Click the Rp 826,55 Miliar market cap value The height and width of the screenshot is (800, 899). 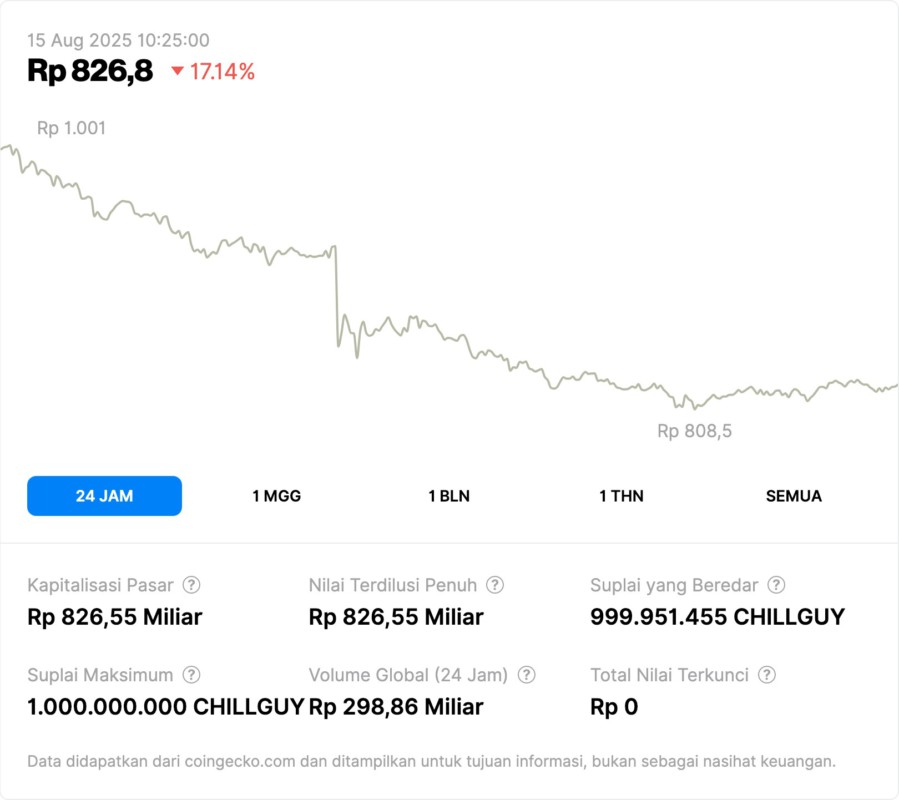click(x=114, y=617)
